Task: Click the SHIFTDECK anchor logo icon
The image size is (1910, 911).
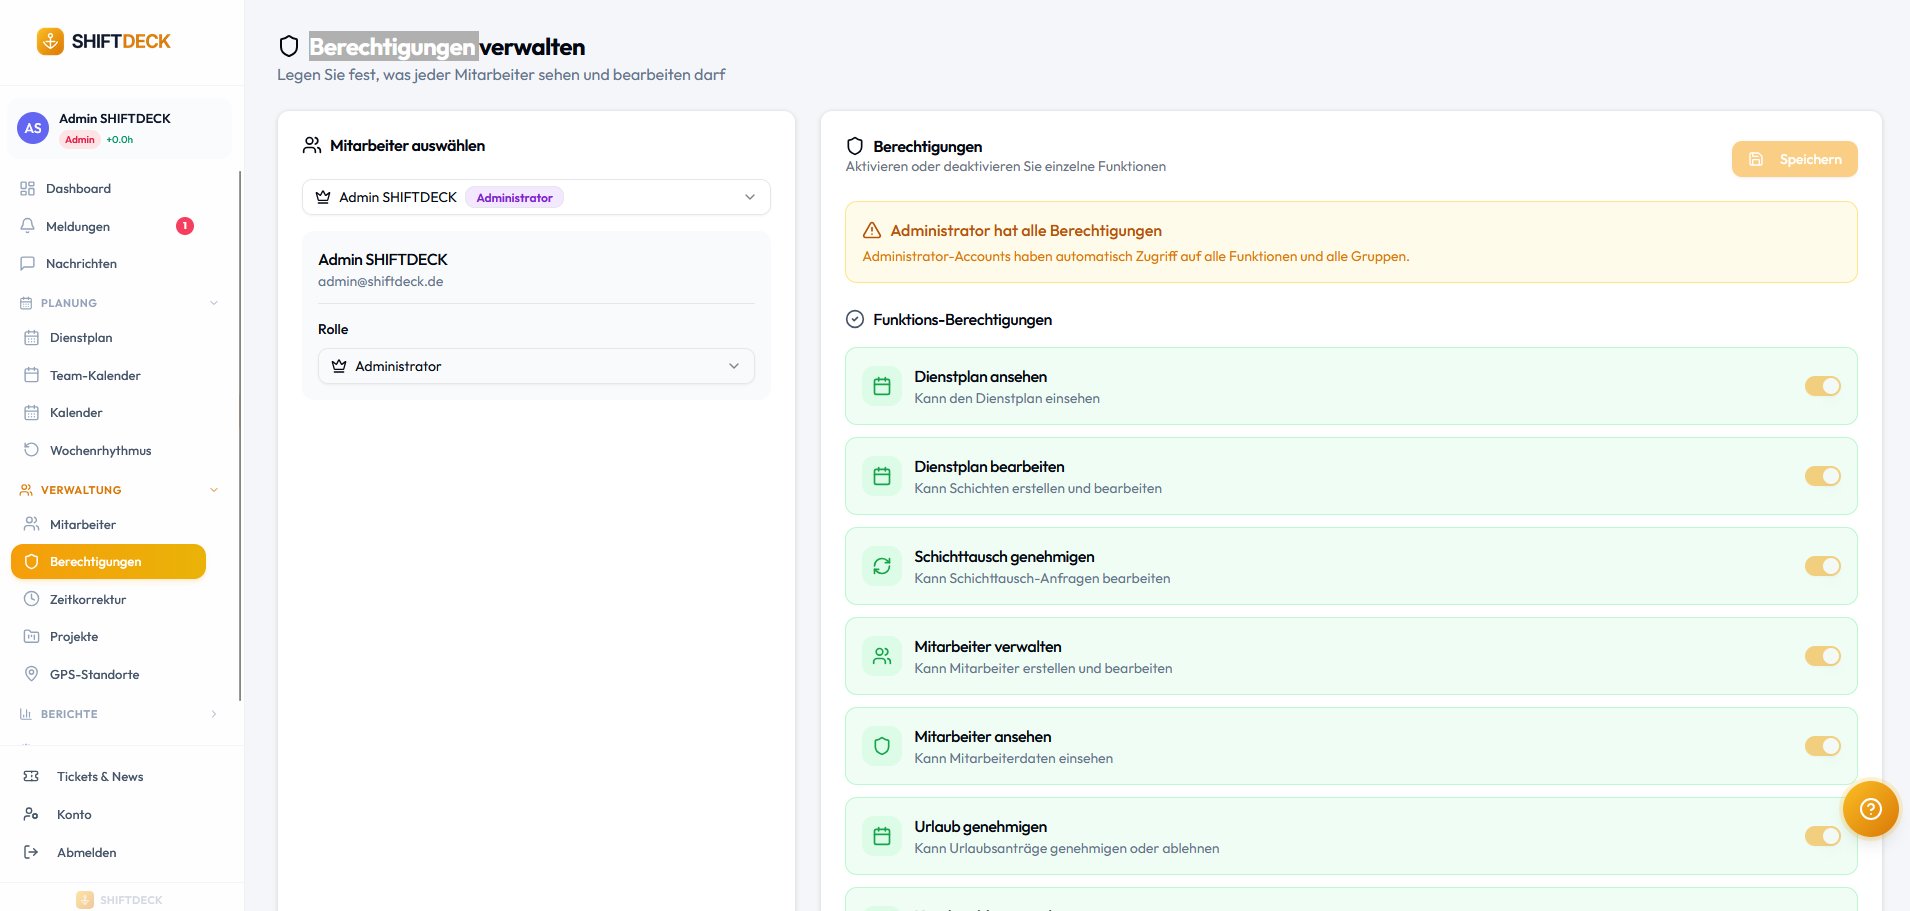Action: coord(50,41)
